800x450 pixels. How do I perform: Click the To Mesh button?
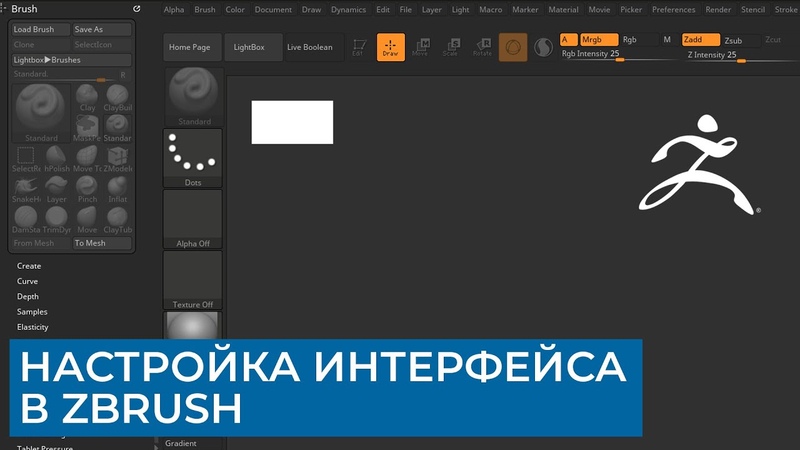(102, 243)
